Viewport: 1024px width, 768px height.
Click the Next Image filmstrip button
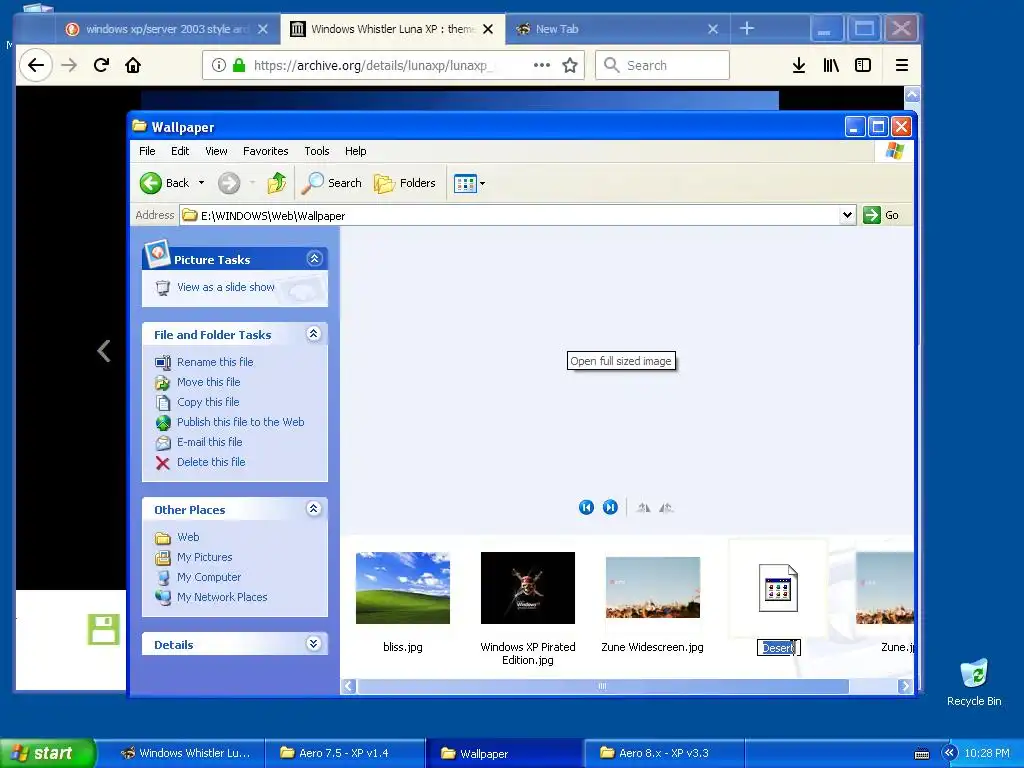tap(610, 507)
